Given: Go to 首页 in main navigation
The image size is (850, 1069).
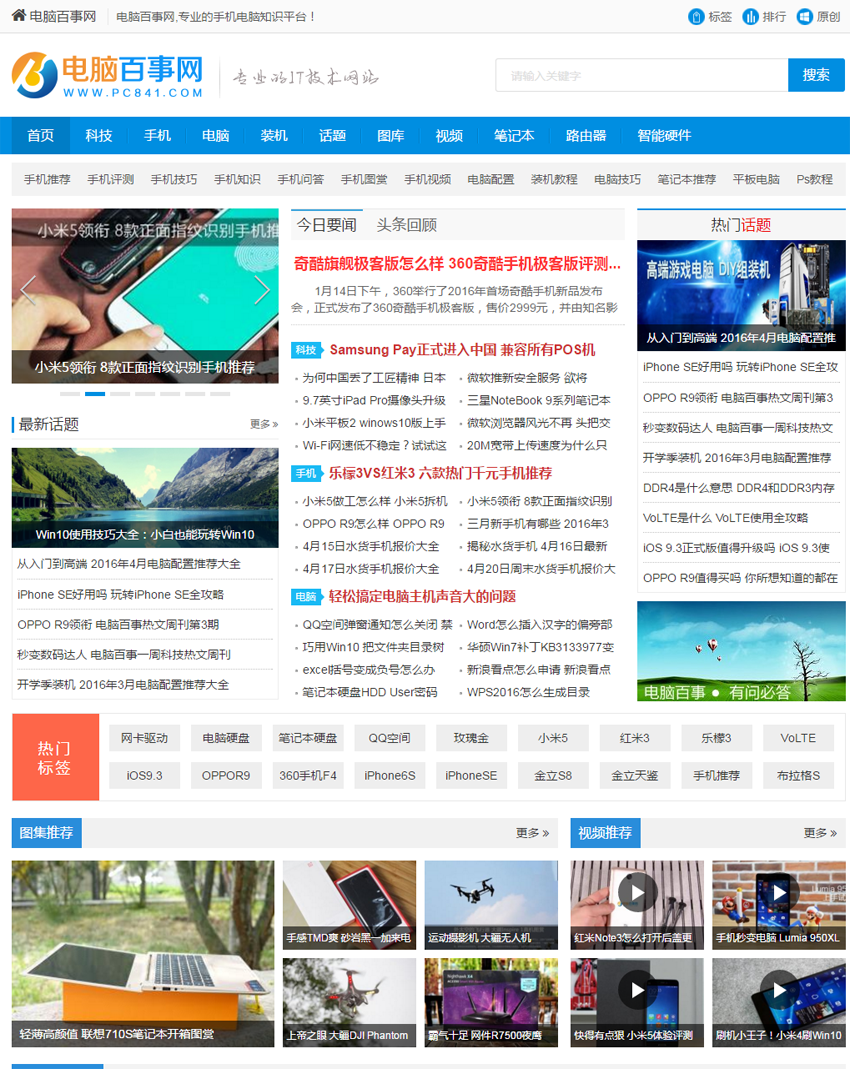Looking at the screenshot, I should pyautogui.click(x=40, y=136).
